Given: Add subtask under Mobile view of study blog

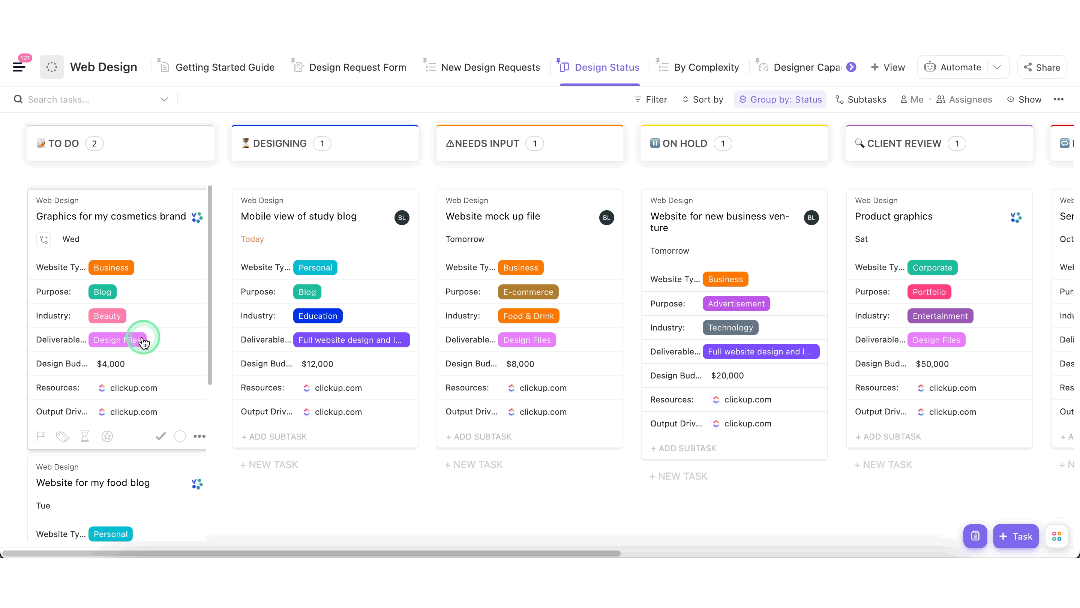Looking at the screenshot, I should 274,437.
